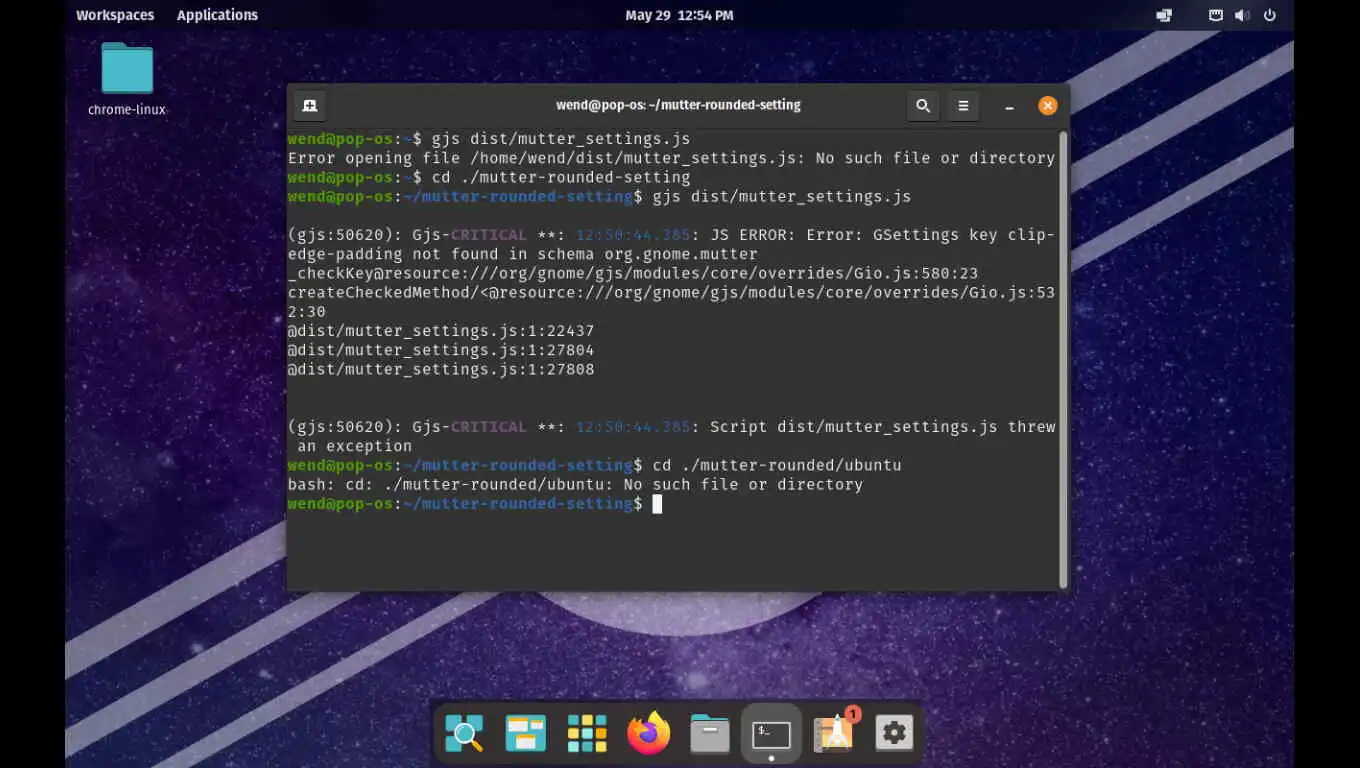Image resolution: width=1360 pixels, height=768 pixels.
Task: Launch Firefox from the dock
Action: [x=648, y=734]
